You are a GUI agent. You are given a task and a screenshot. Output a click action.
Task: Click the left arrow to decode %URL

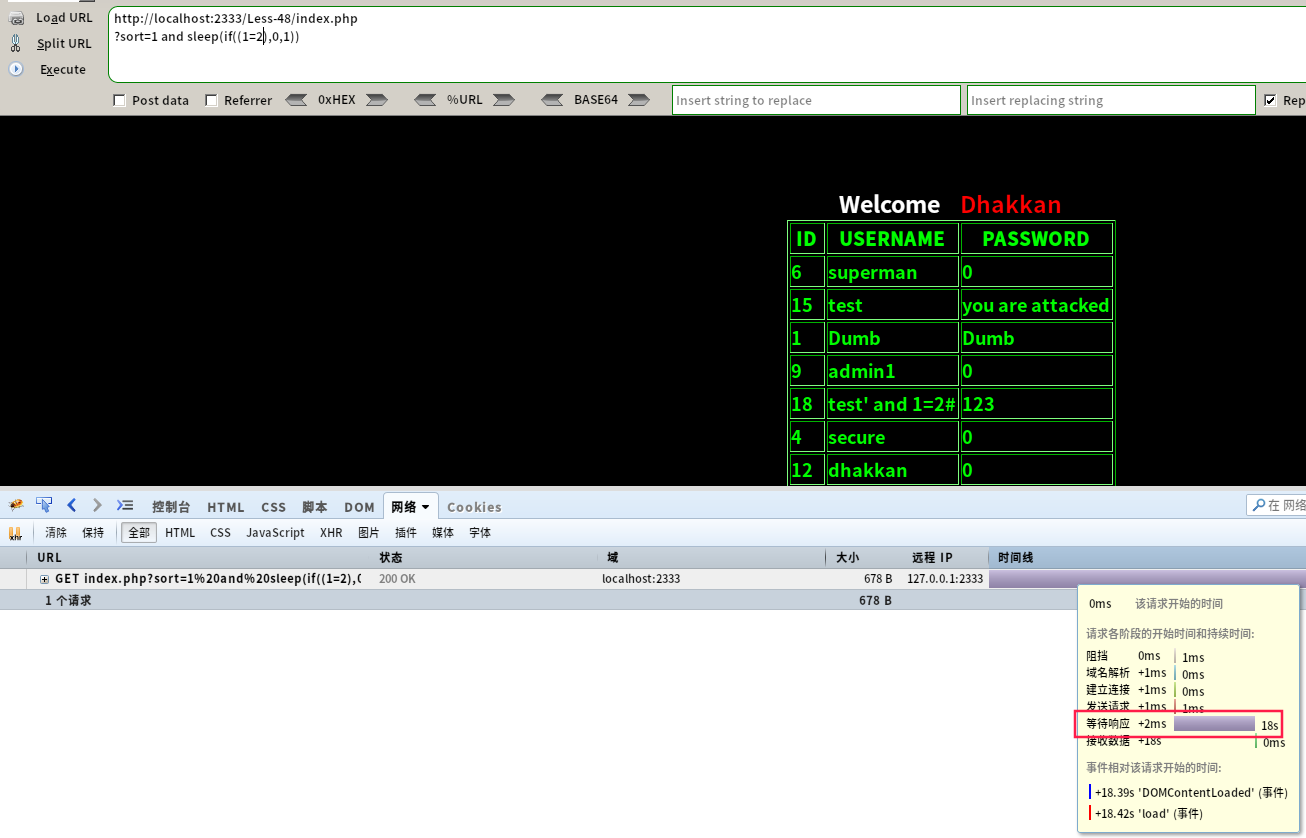tap(425, 100)
